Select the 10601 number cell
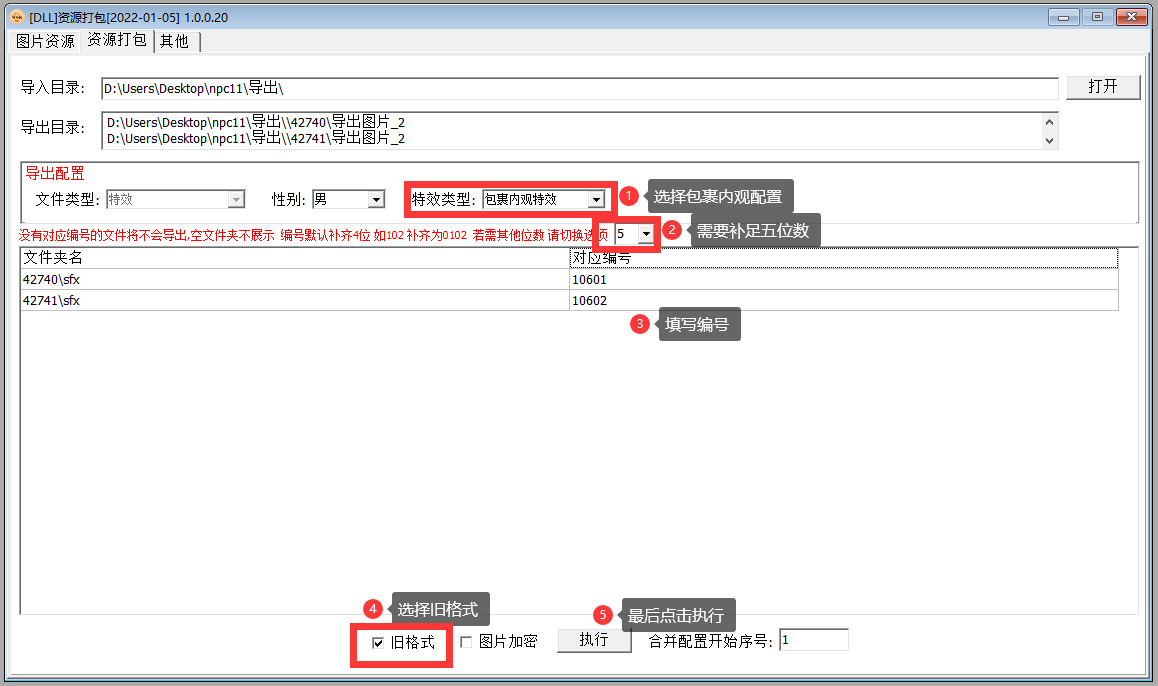 pyautogui.click(x=842, y=280)
